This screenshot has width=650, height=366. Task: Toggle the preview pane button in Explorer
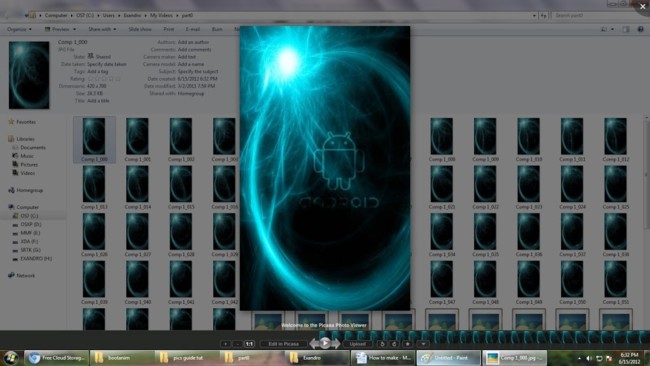pyautogui.click(x=626, y=29)
